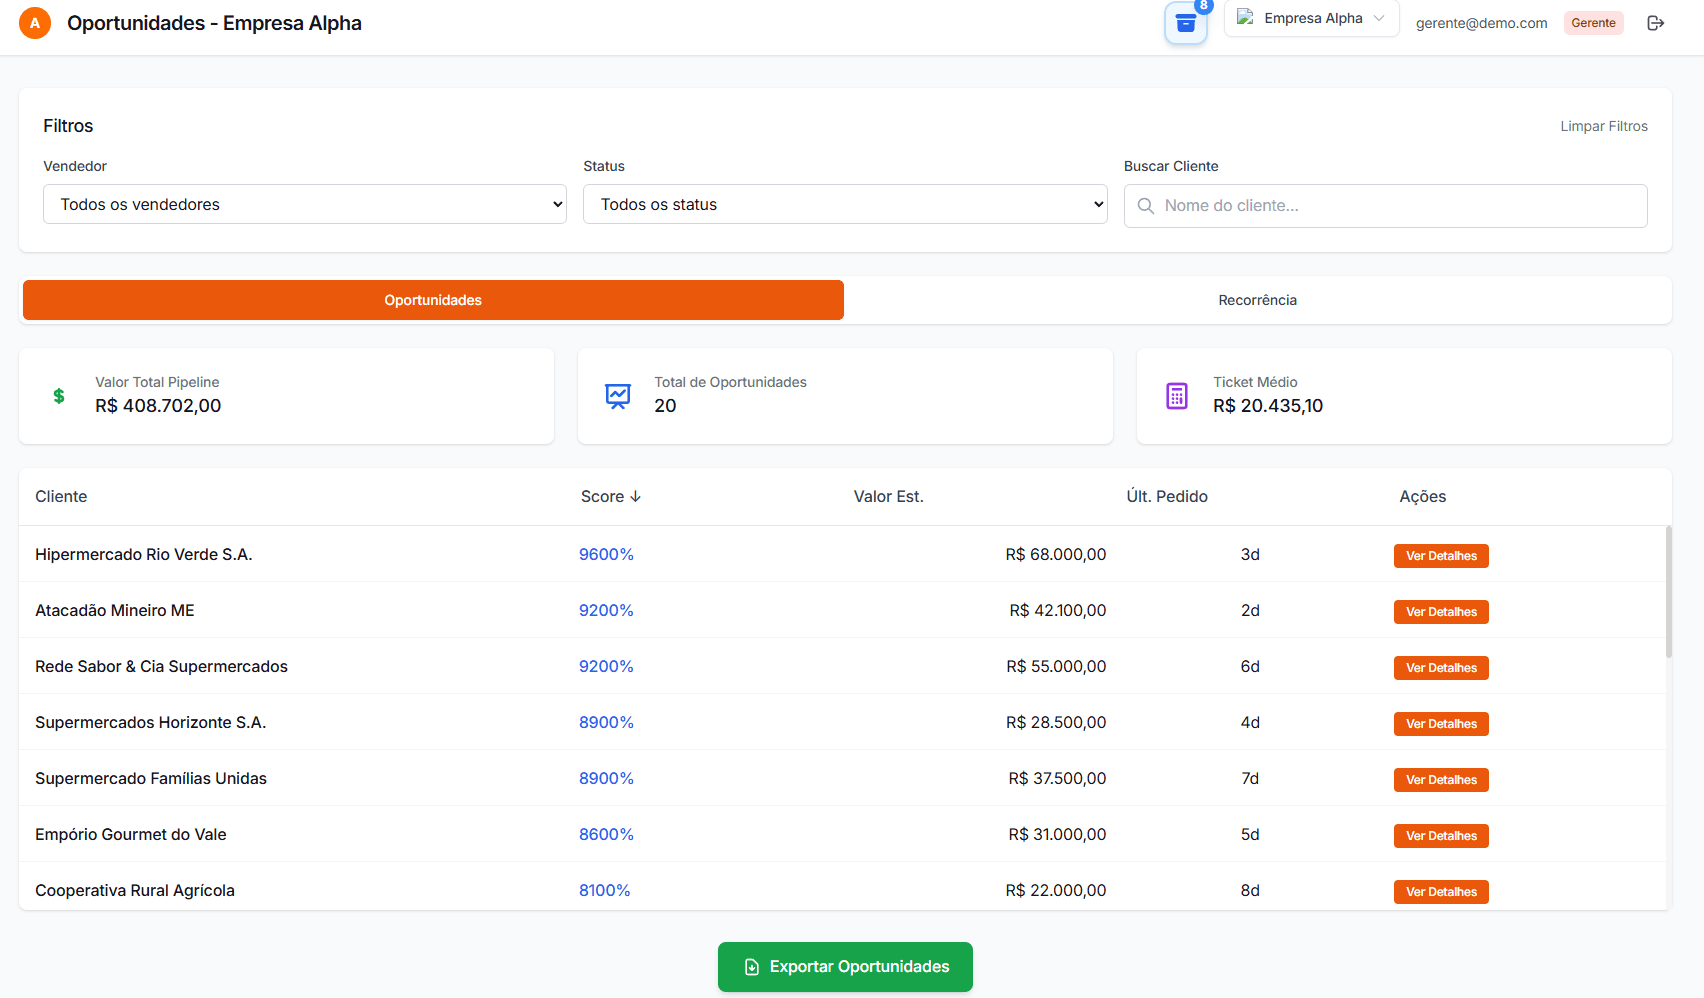View details for Empório Gourmet do Vale

coord(1441,836)
